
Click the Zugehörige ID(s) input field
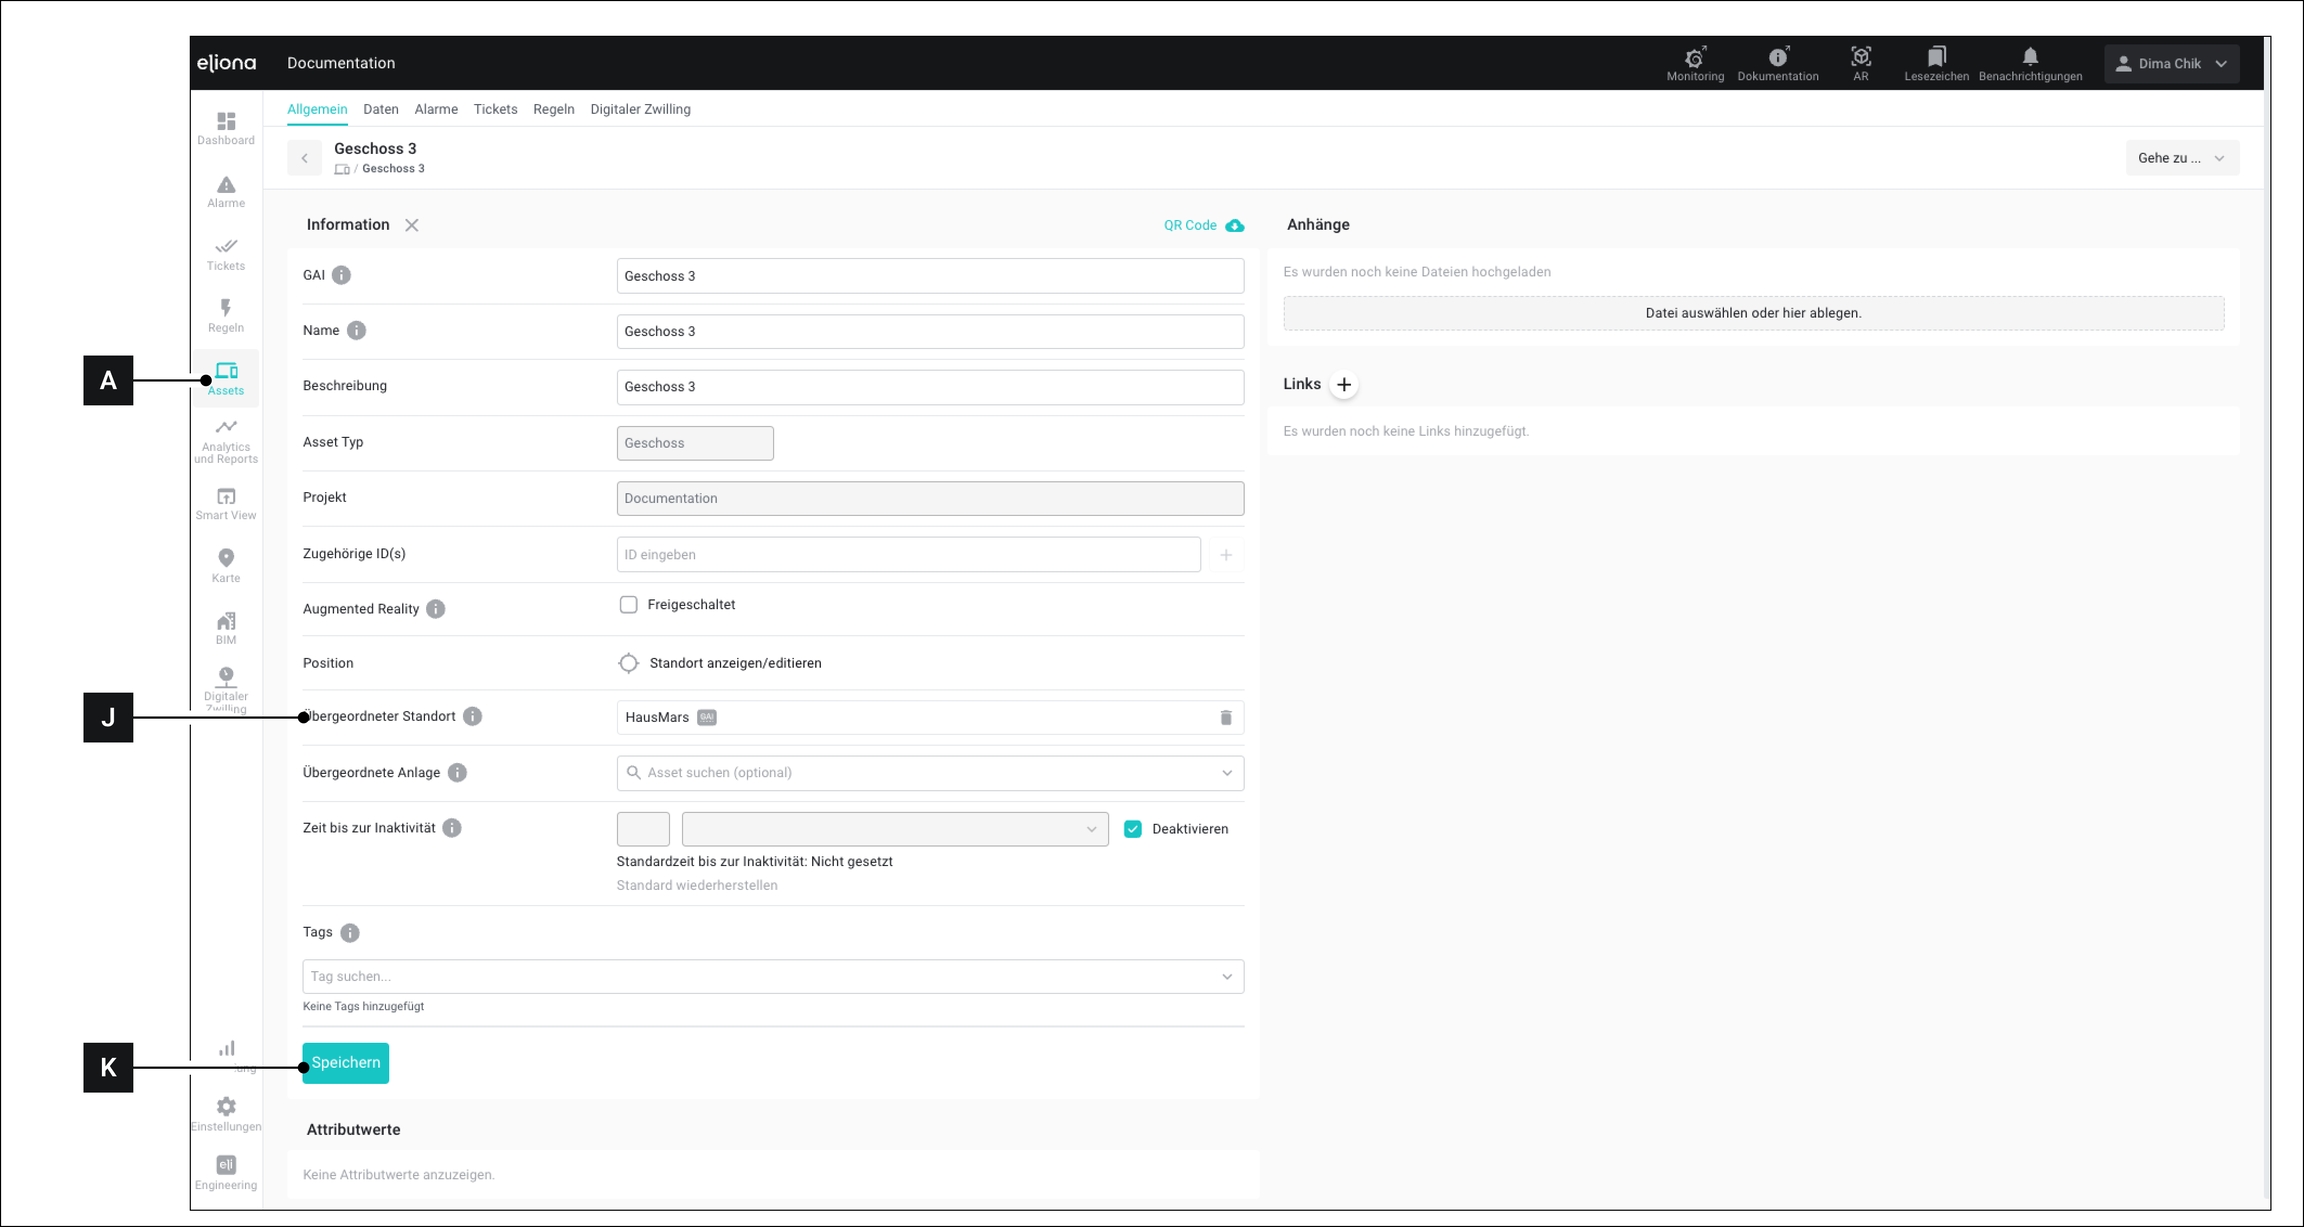pos(907,555)
